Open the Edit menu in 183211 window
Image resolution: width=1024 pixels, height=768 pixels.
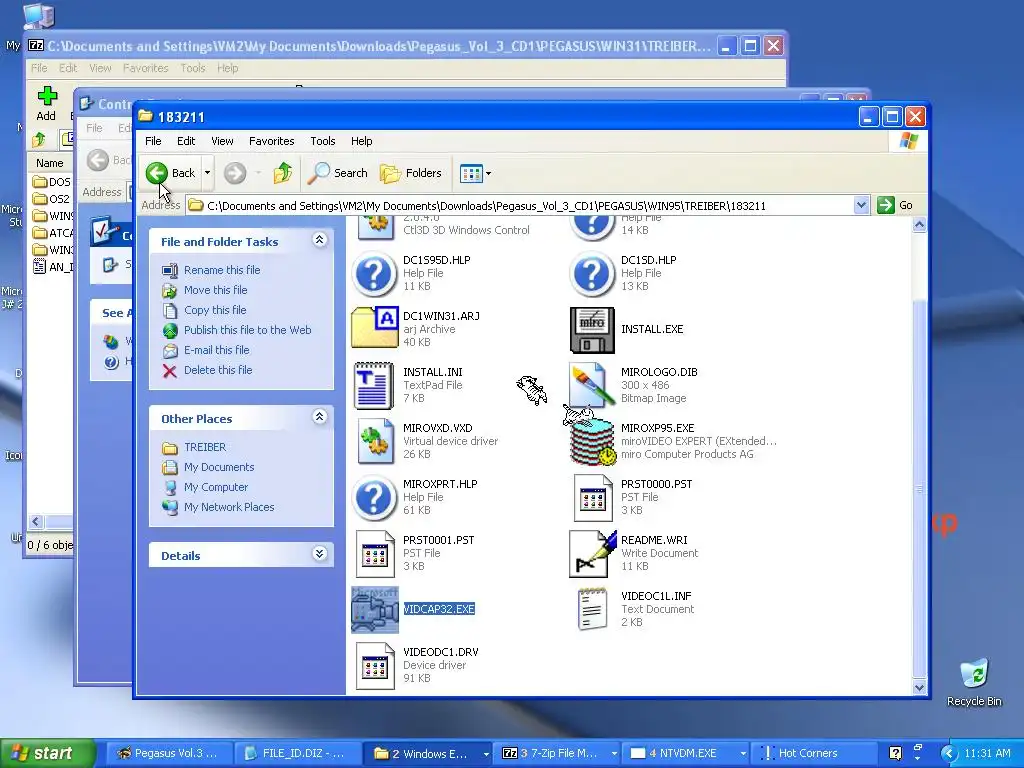coord(186,141)
